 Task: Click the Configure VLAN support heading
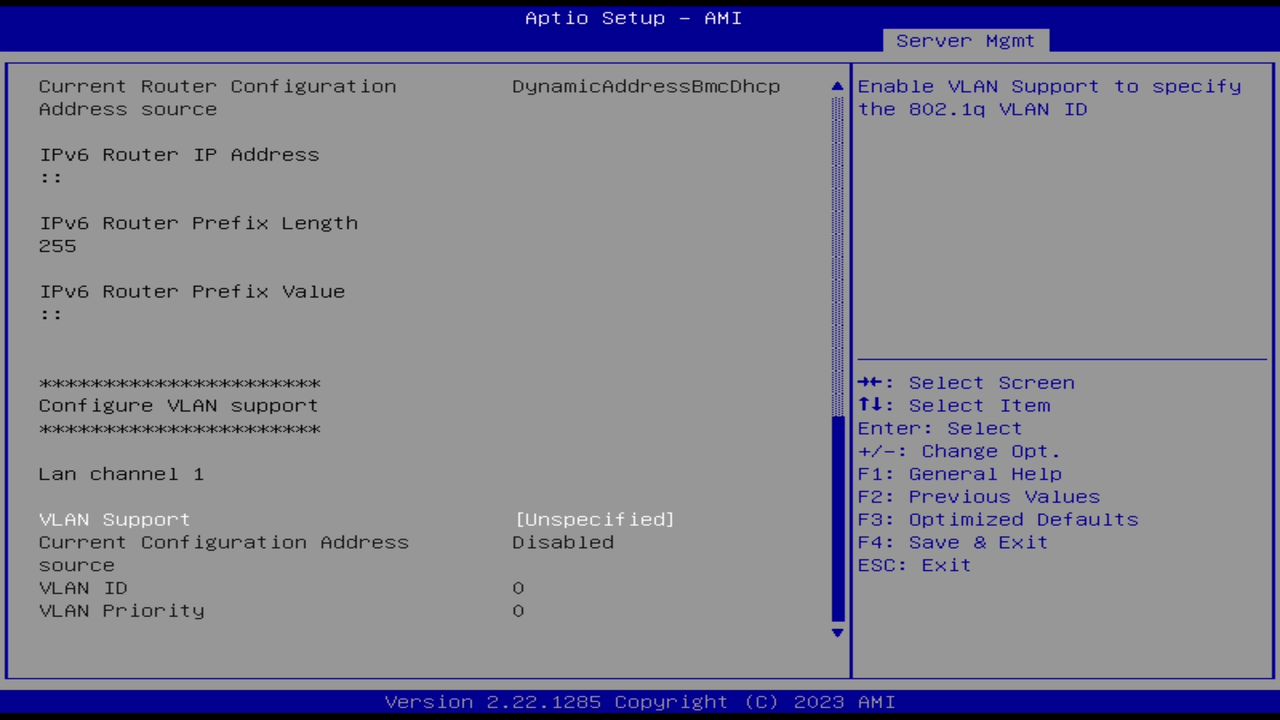[x=179, y=406]
